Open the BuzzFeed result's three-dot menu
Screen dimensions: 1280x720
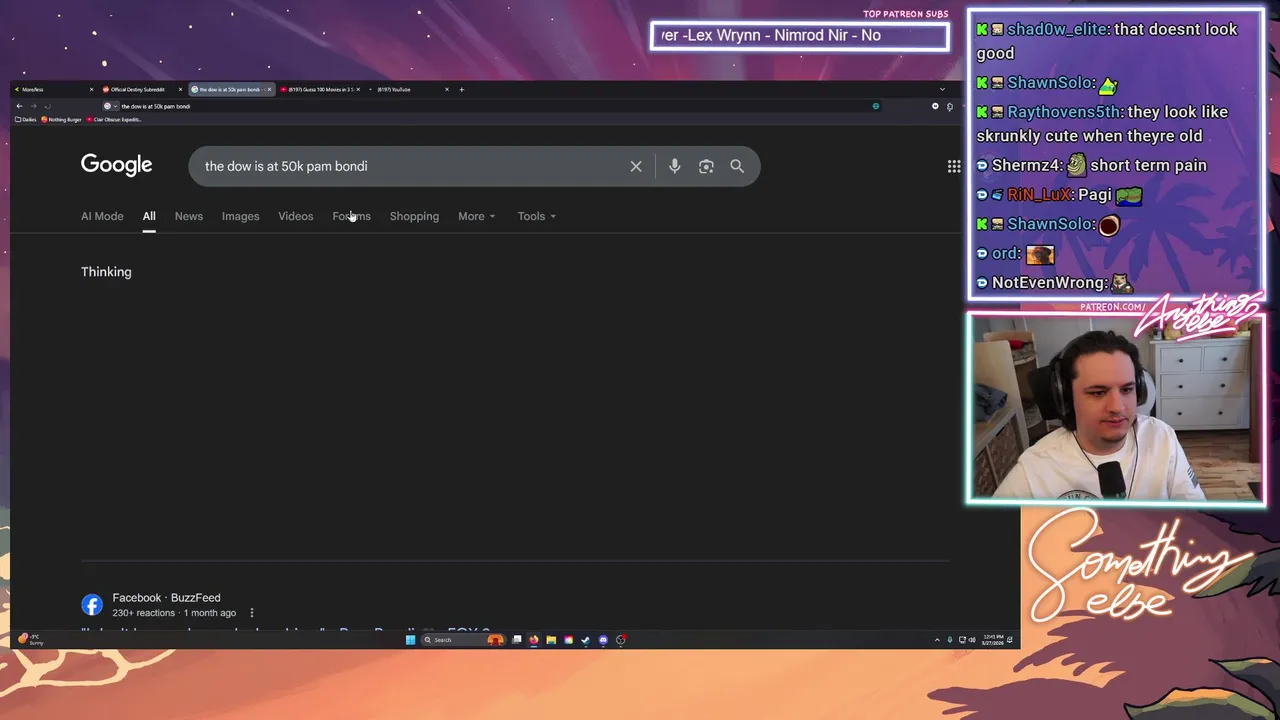(252, 613)
